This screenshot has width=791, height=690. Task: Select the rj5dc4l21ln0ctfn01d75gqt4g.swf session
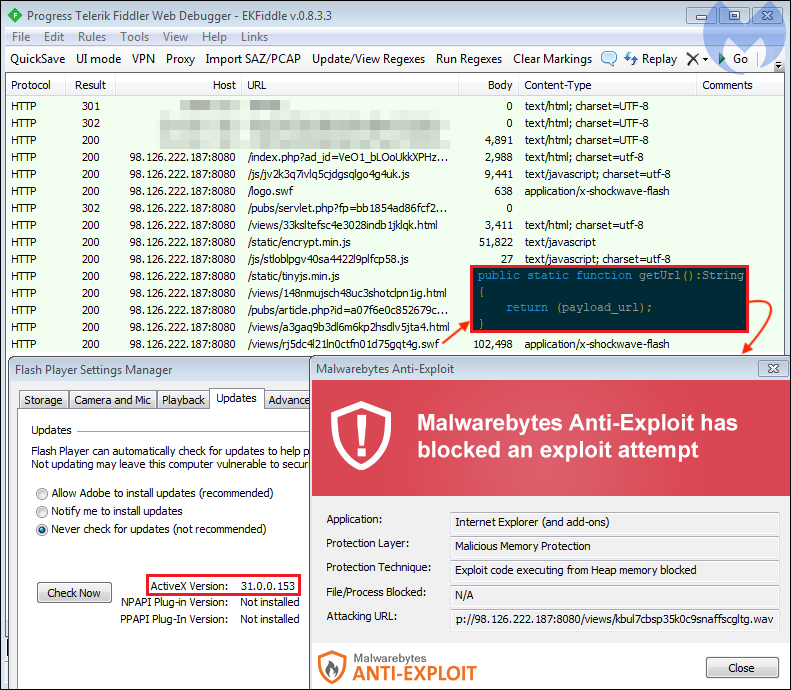coord(395,344)
